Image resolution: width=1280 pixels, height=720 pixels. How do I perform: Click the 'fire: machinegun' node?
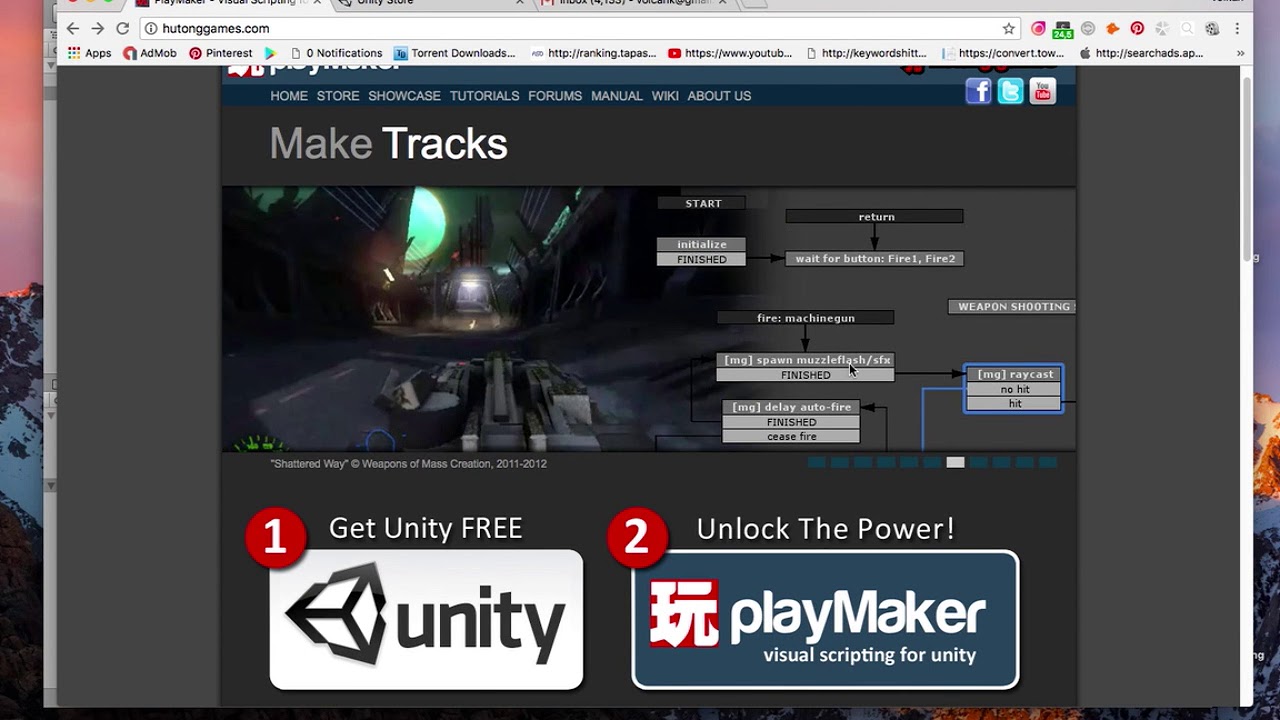tap(805, 318)
